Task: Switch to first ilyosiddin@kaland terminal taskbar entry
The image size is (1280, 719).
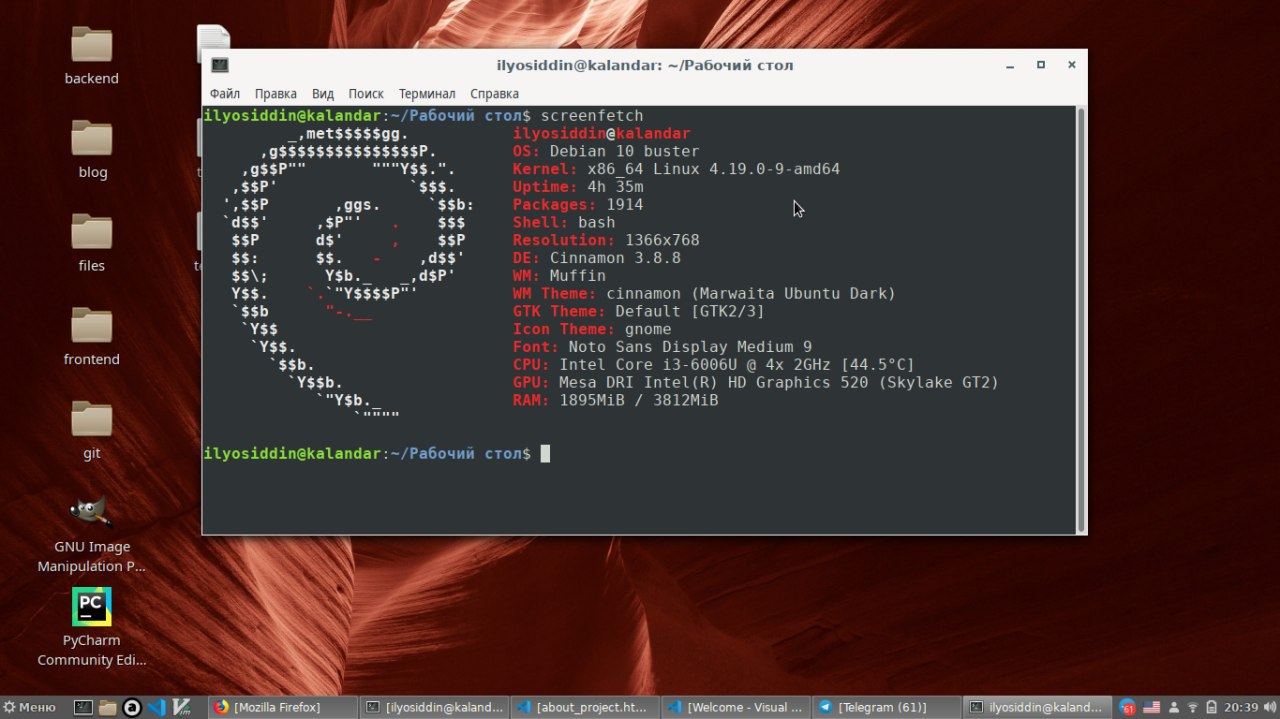Action: pos(434,707)
